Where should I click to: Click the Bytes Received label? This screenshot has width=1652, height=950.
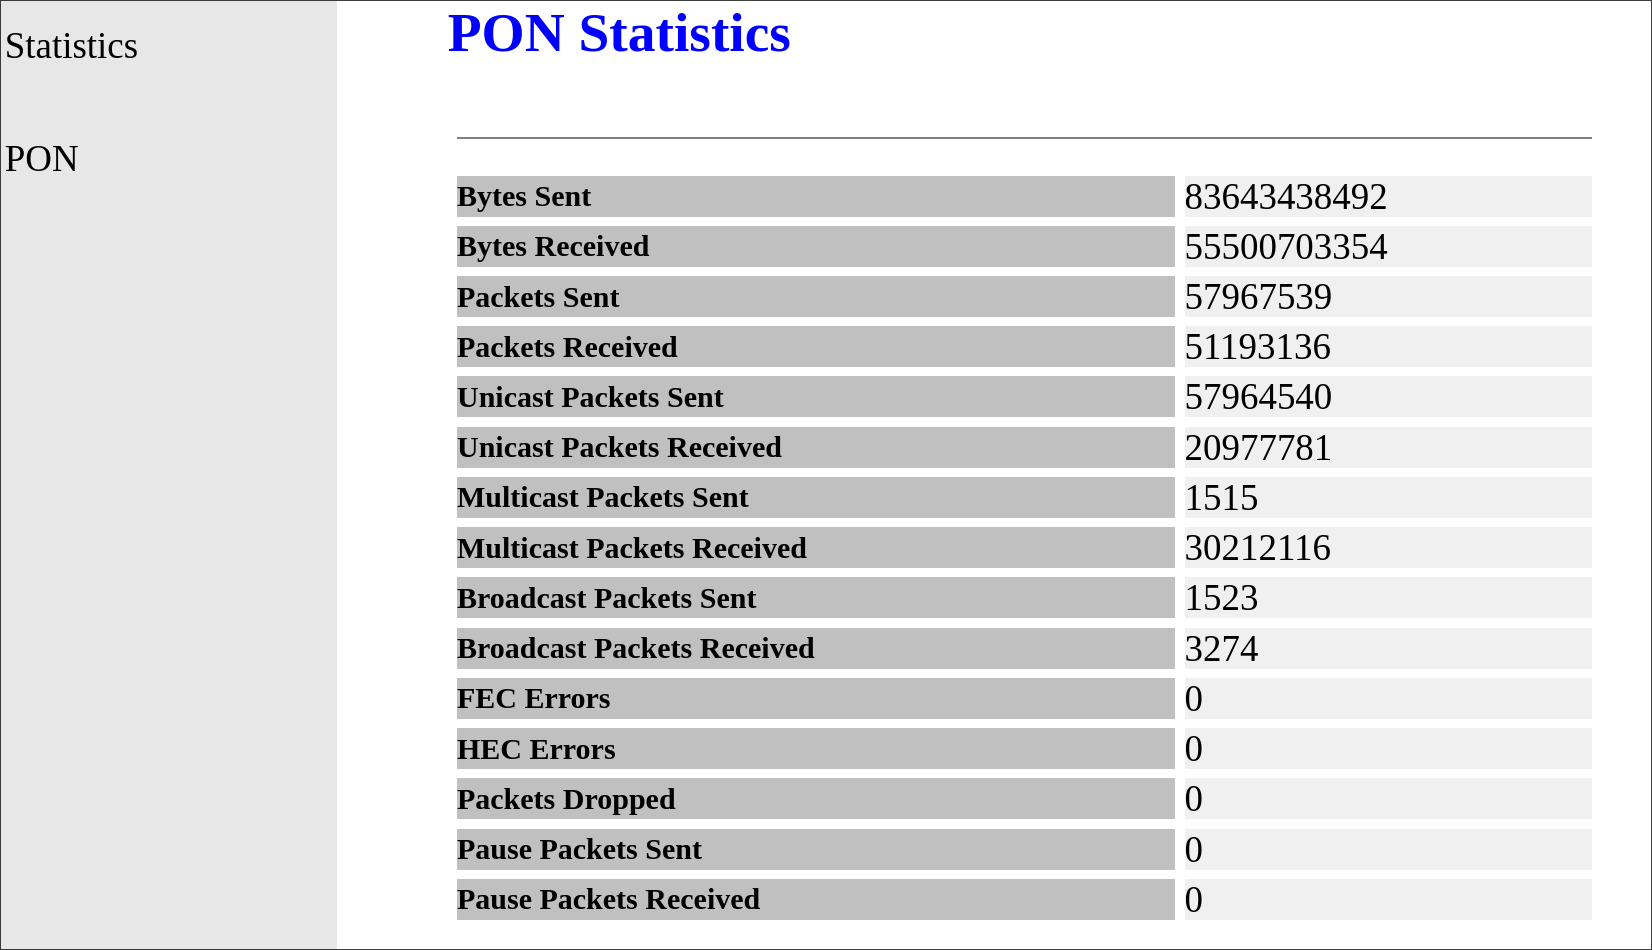click(553, 247)
